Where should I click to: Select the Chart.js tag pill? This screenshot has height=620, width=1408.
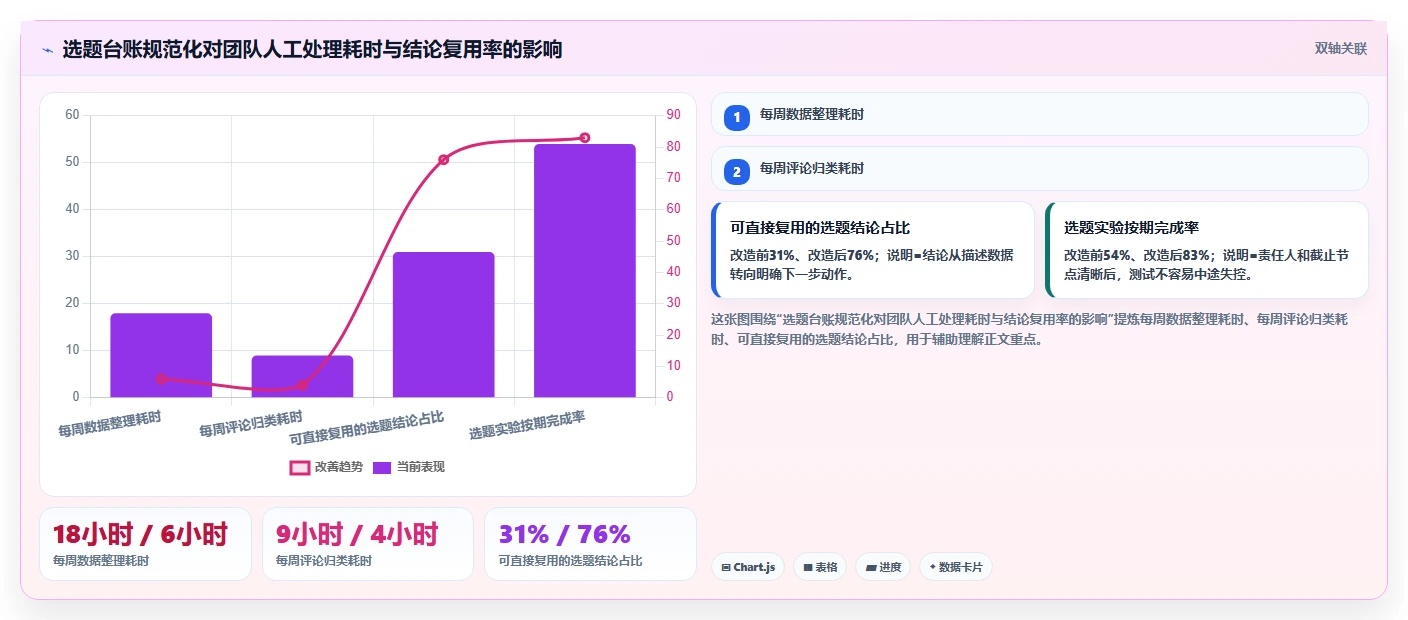(x=748, y=567)
